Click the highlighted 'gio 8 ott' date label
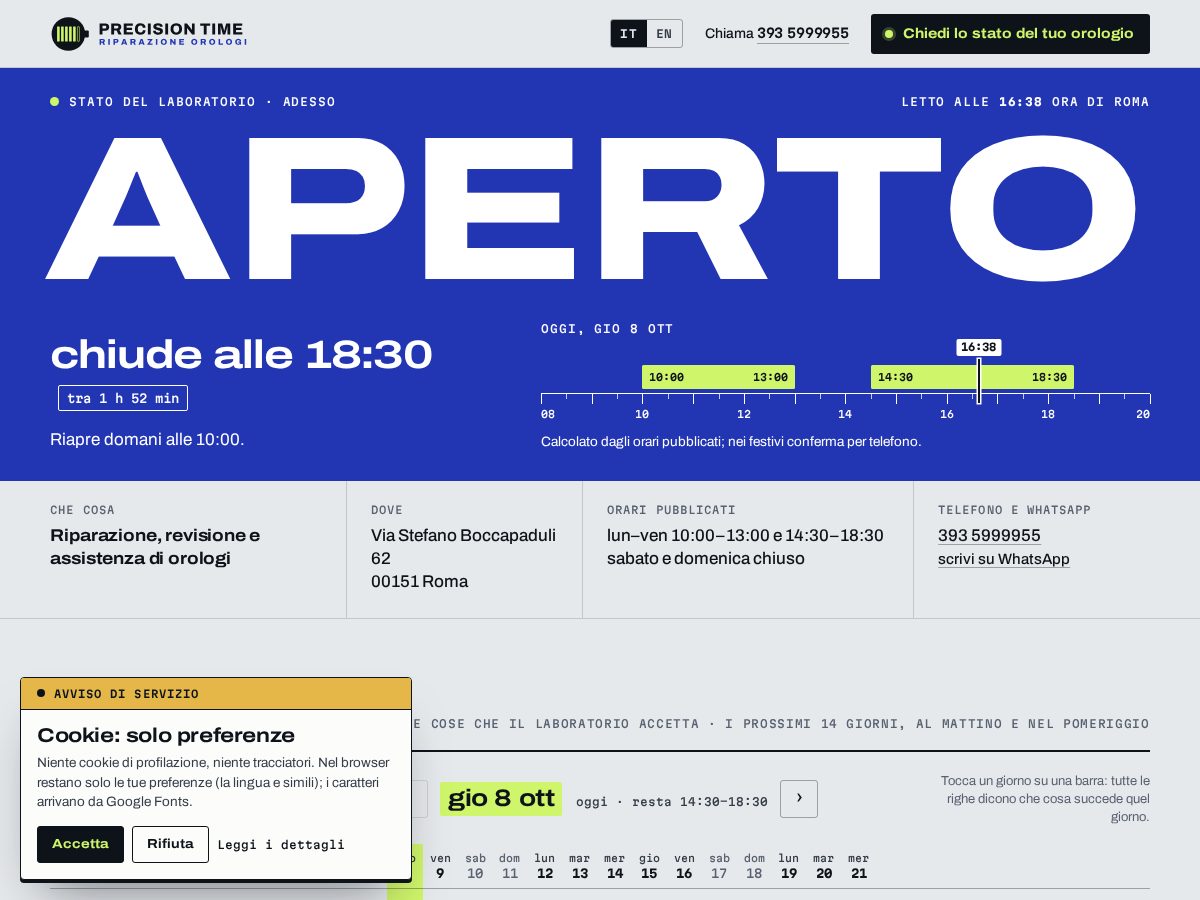Screen dimensions: 1200x900 click(x=501, y=798)
